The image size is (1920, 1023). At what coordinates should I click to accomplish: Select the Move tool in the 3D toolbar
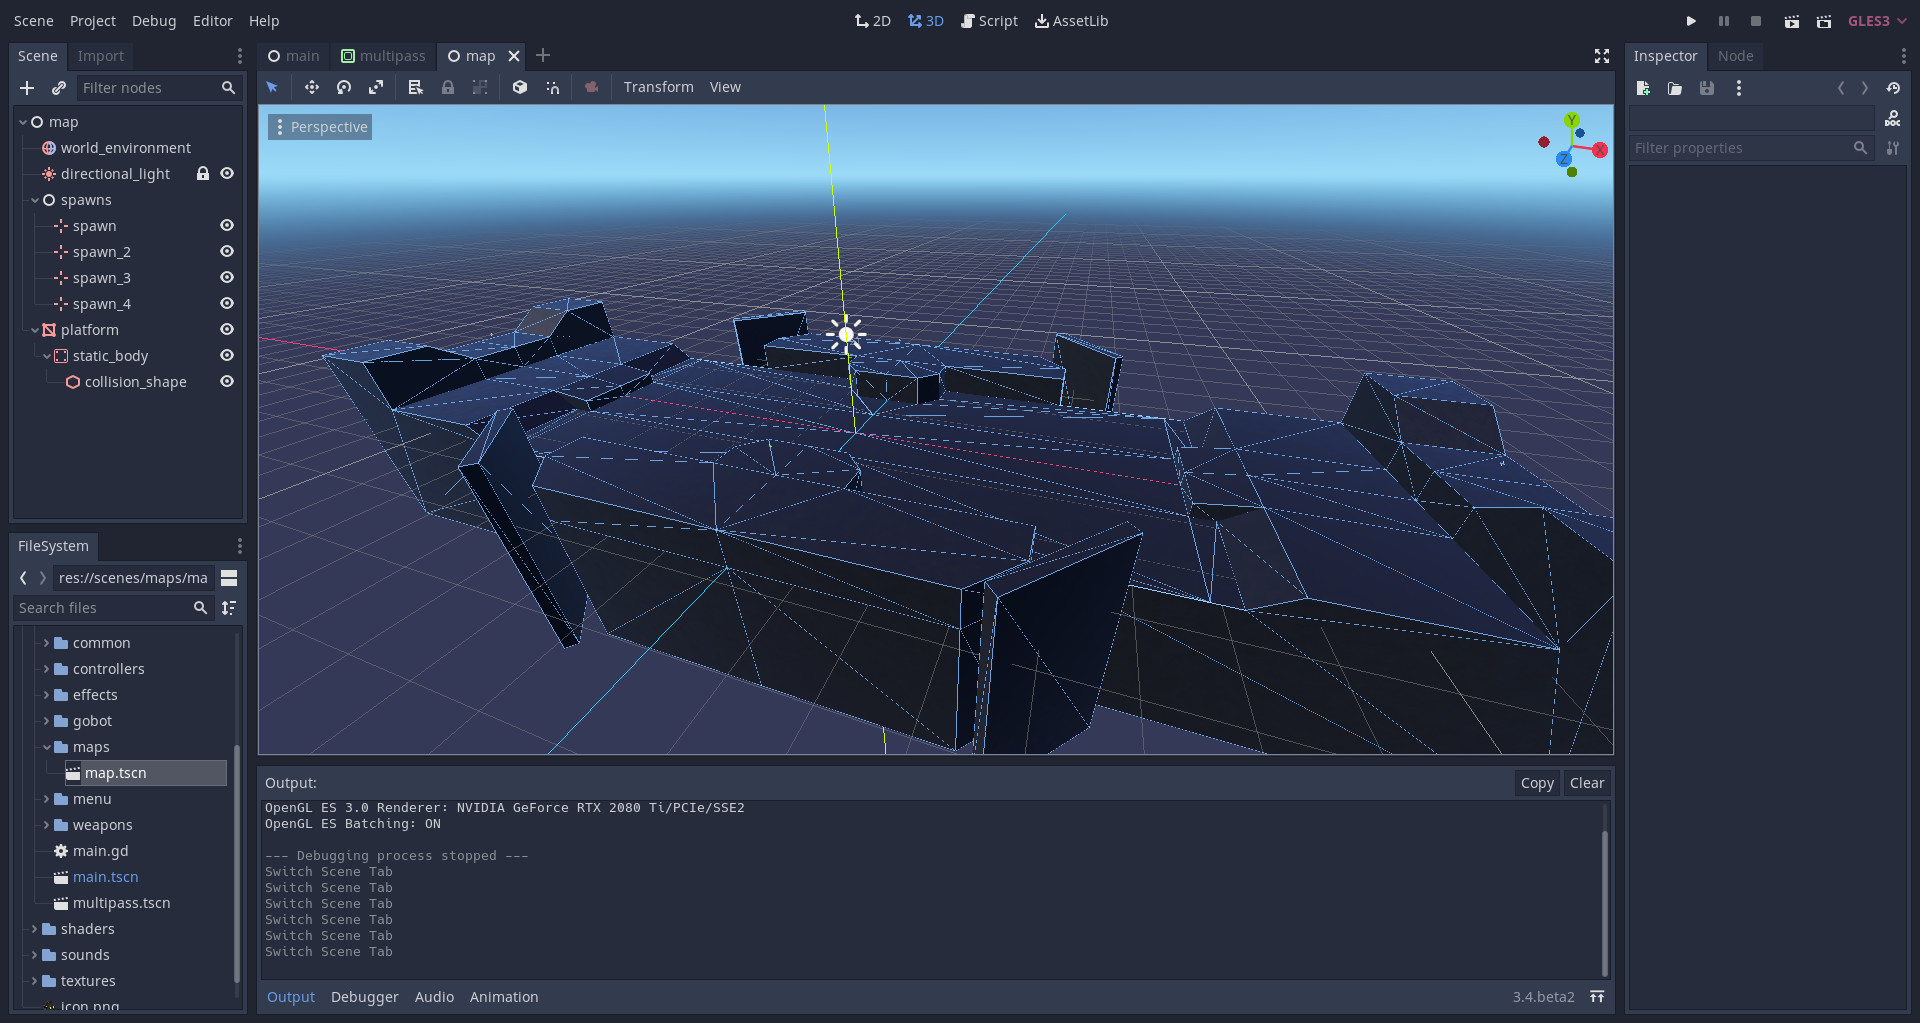(312, 87)
